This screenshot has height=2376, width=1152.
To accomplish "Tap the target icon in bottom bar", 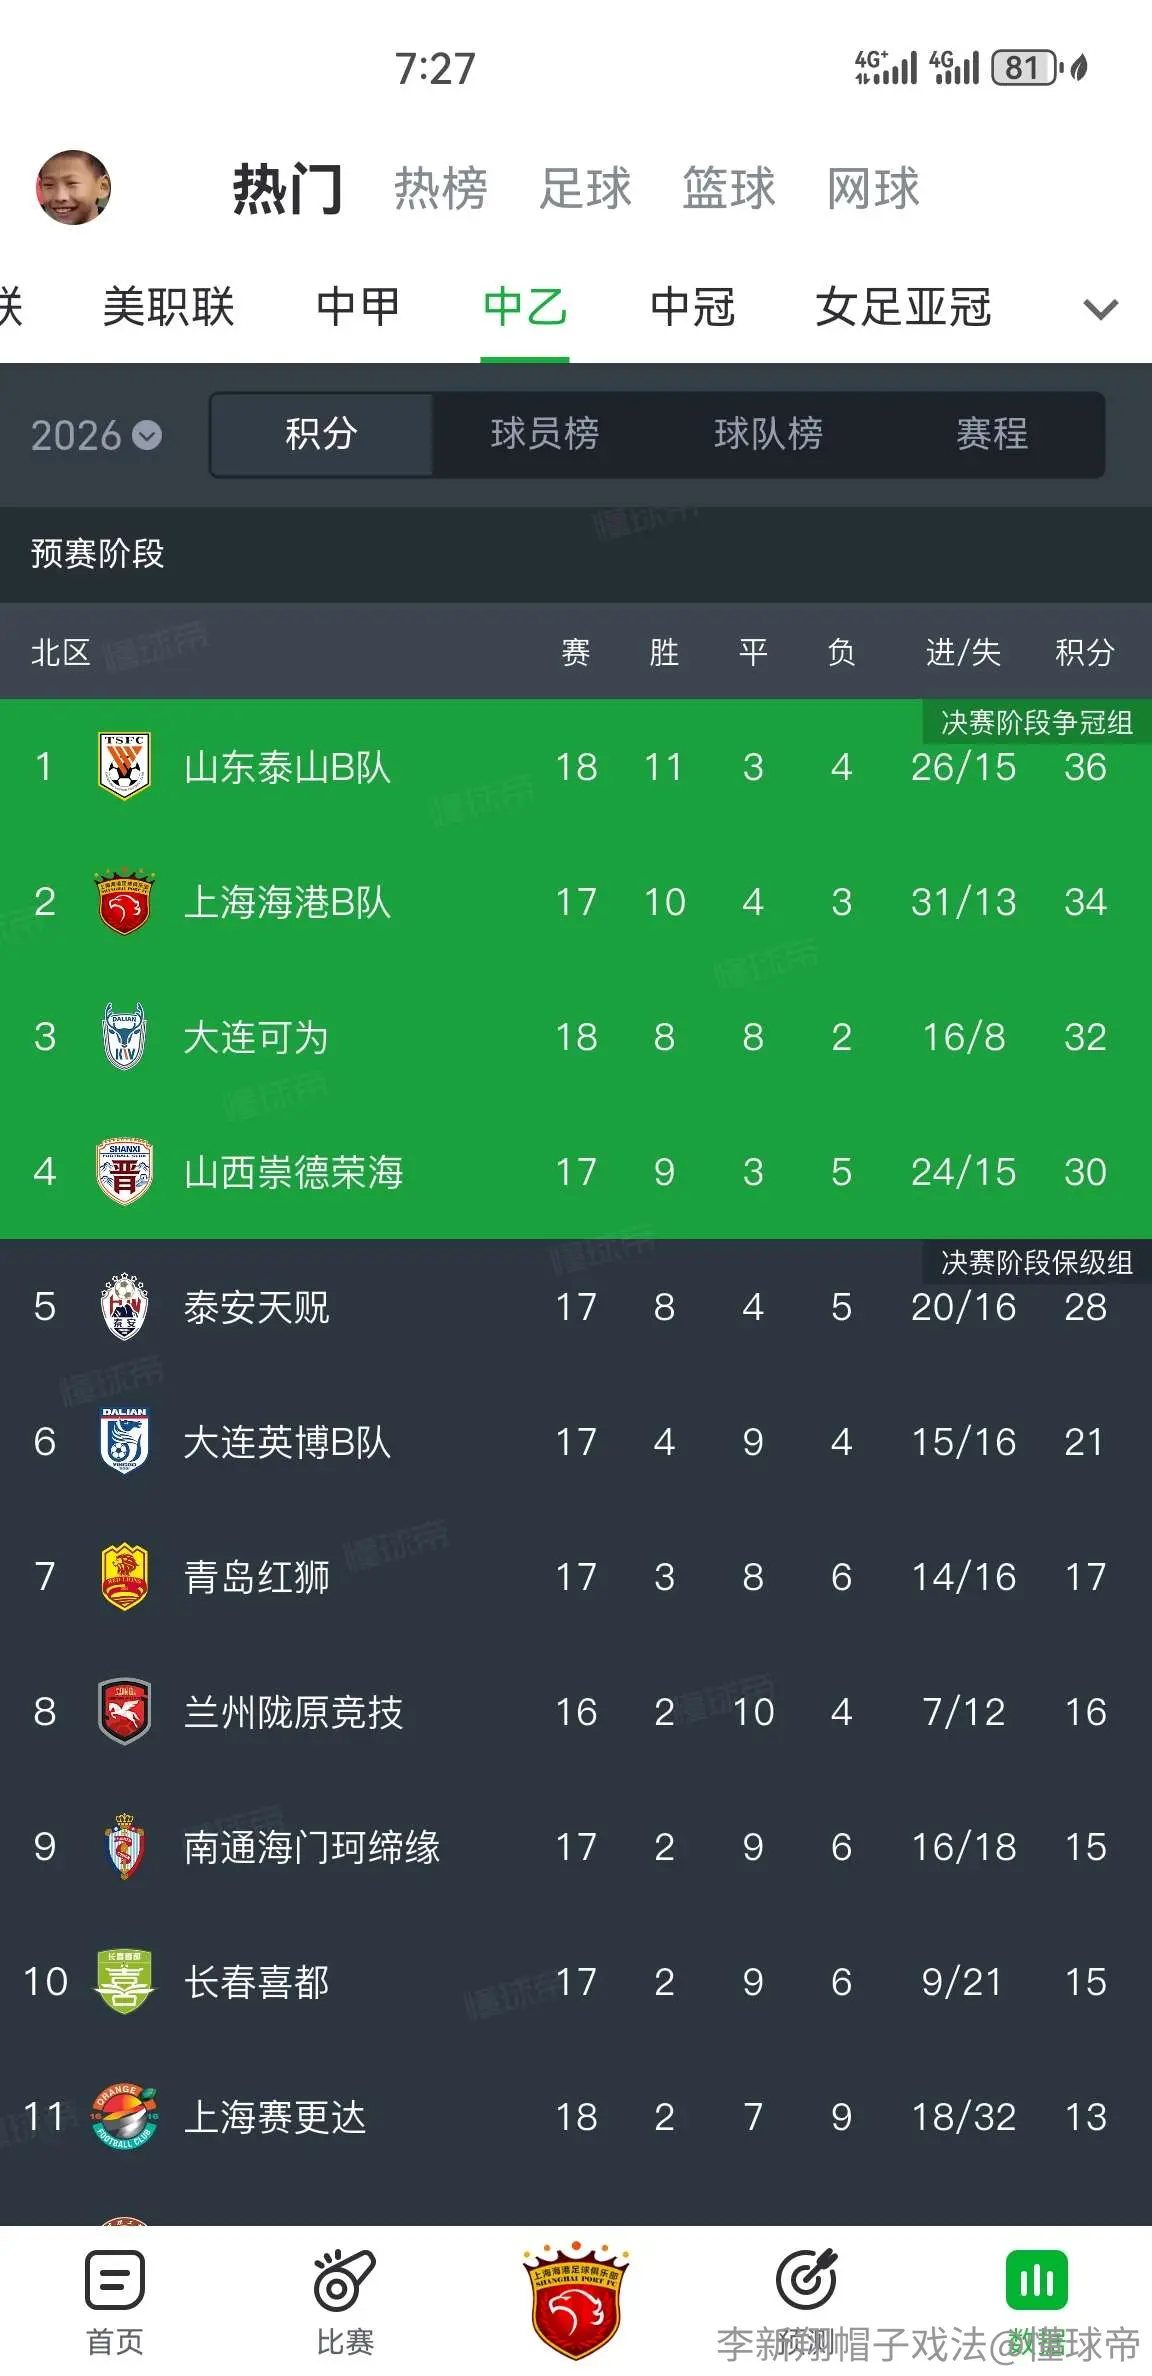I will [806, 2280].
